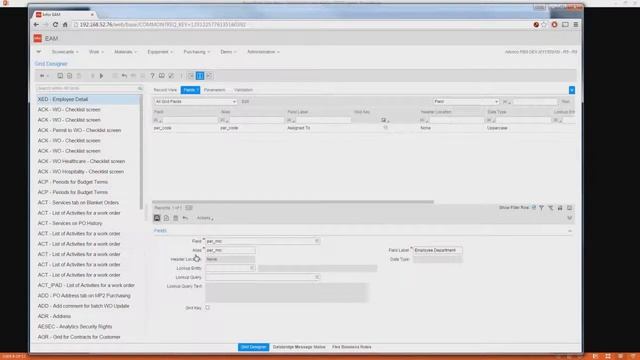This screenshot has width=640, height=360.
Task: Open the Field combo box containing per_mrc
Action: pos(317,241)
